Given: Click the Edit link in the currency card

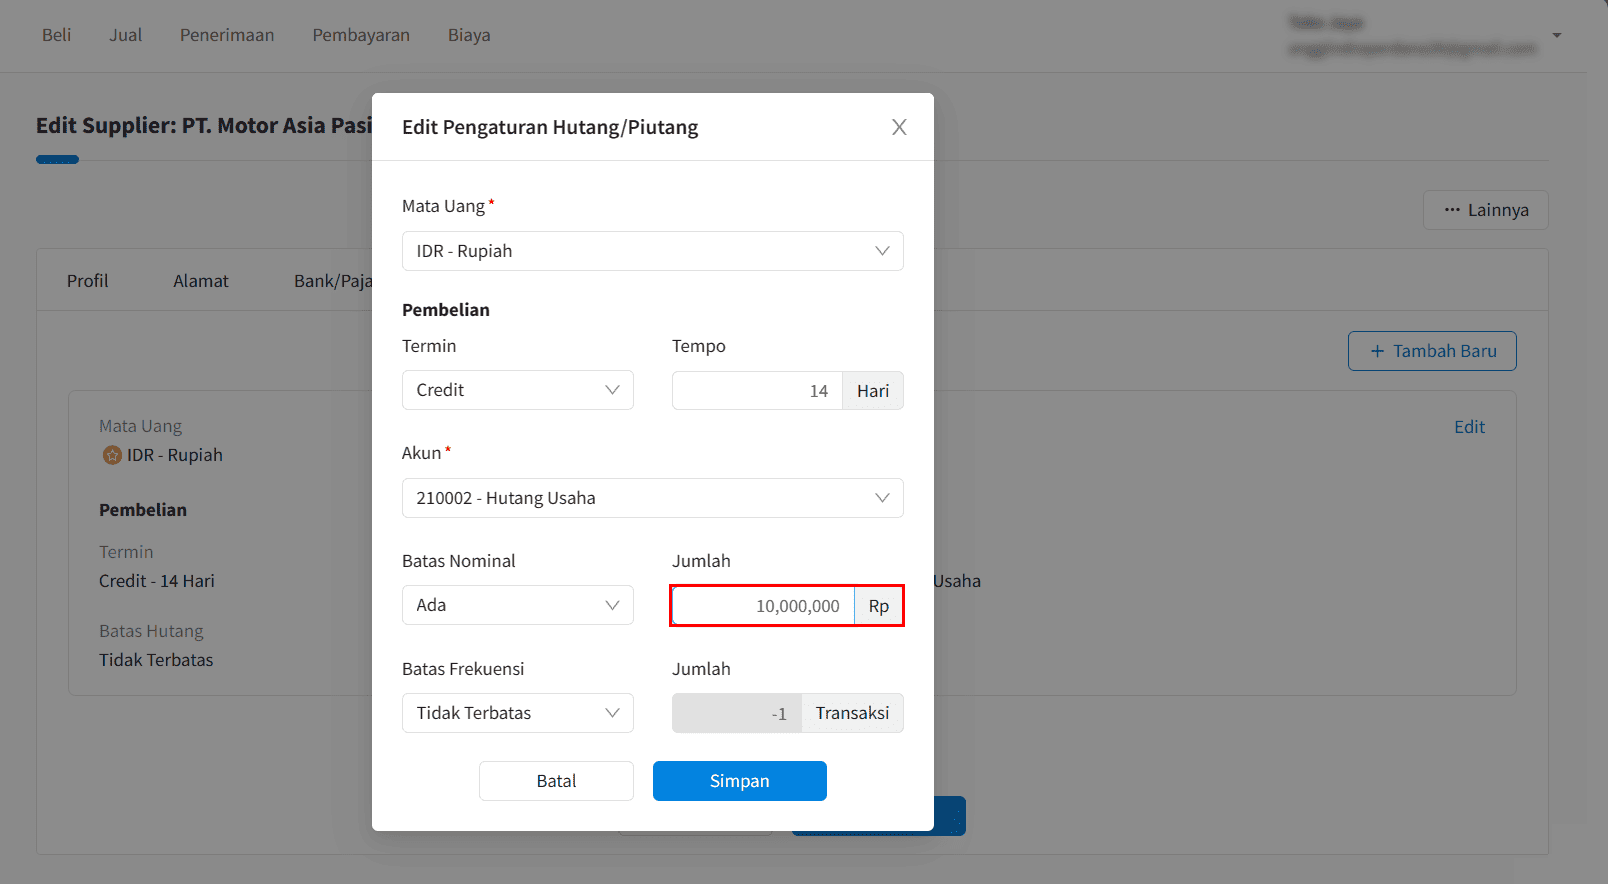Looking at the screenshot, I should pyautogui.click(x=1469, y=427).
